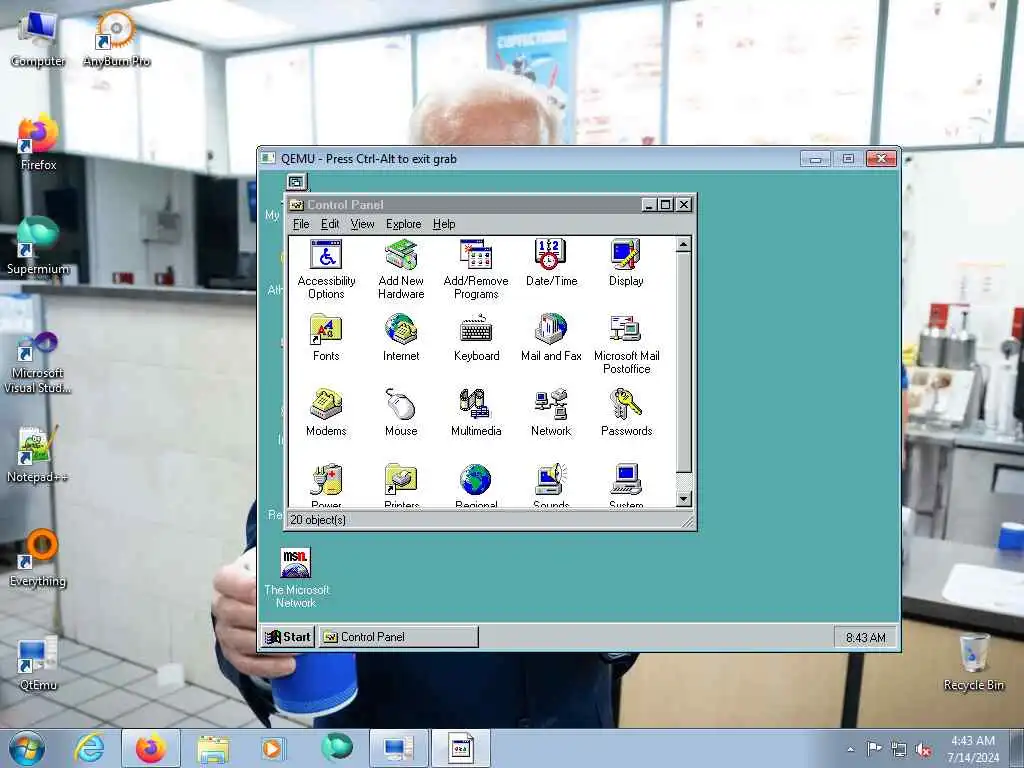Click The Microsoft Network desktop icon
1024x768 pixels.
[x=296, y=579]
